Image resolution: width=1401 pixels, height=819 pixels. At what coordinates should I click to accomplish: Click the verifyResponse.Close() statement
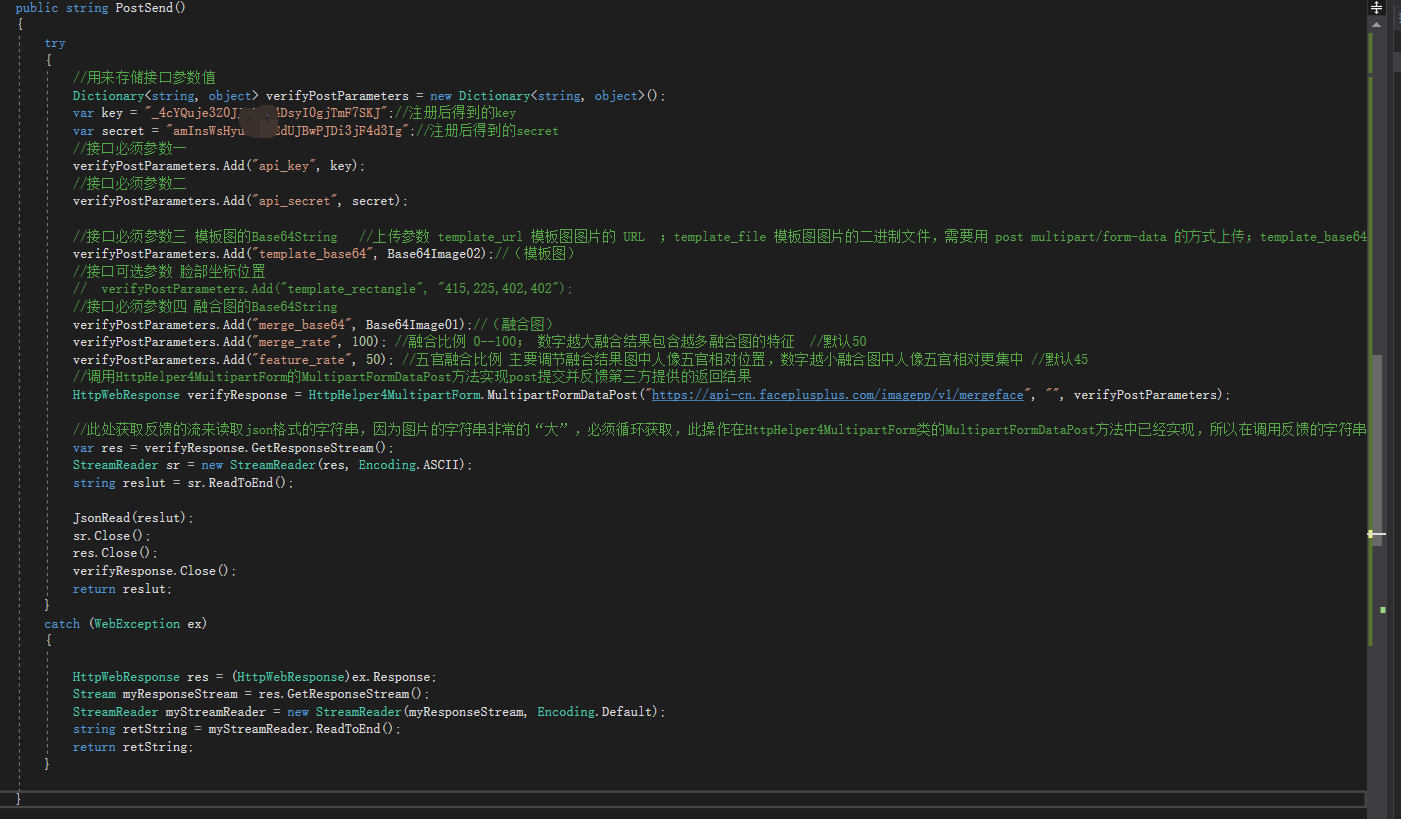coord(155,571)
